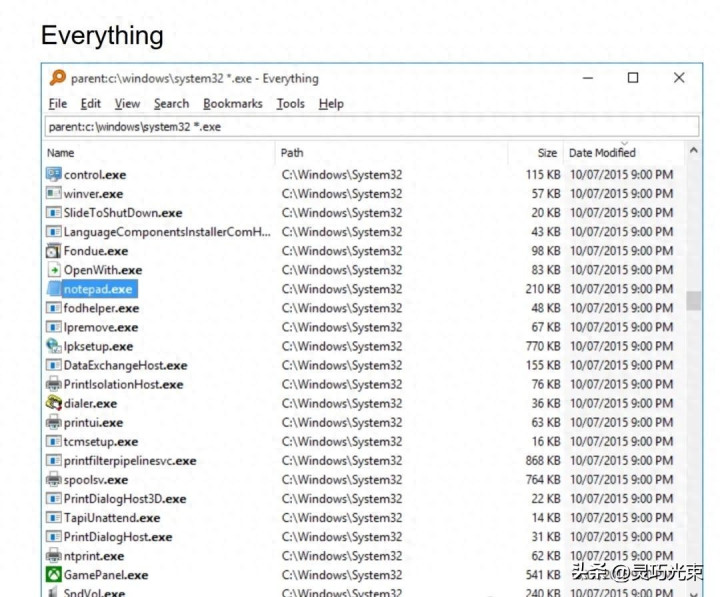Screen dimensions: 720x597
Task: Click the control.exe file icon
Action: pyautogui.click(x=54, y=174)
